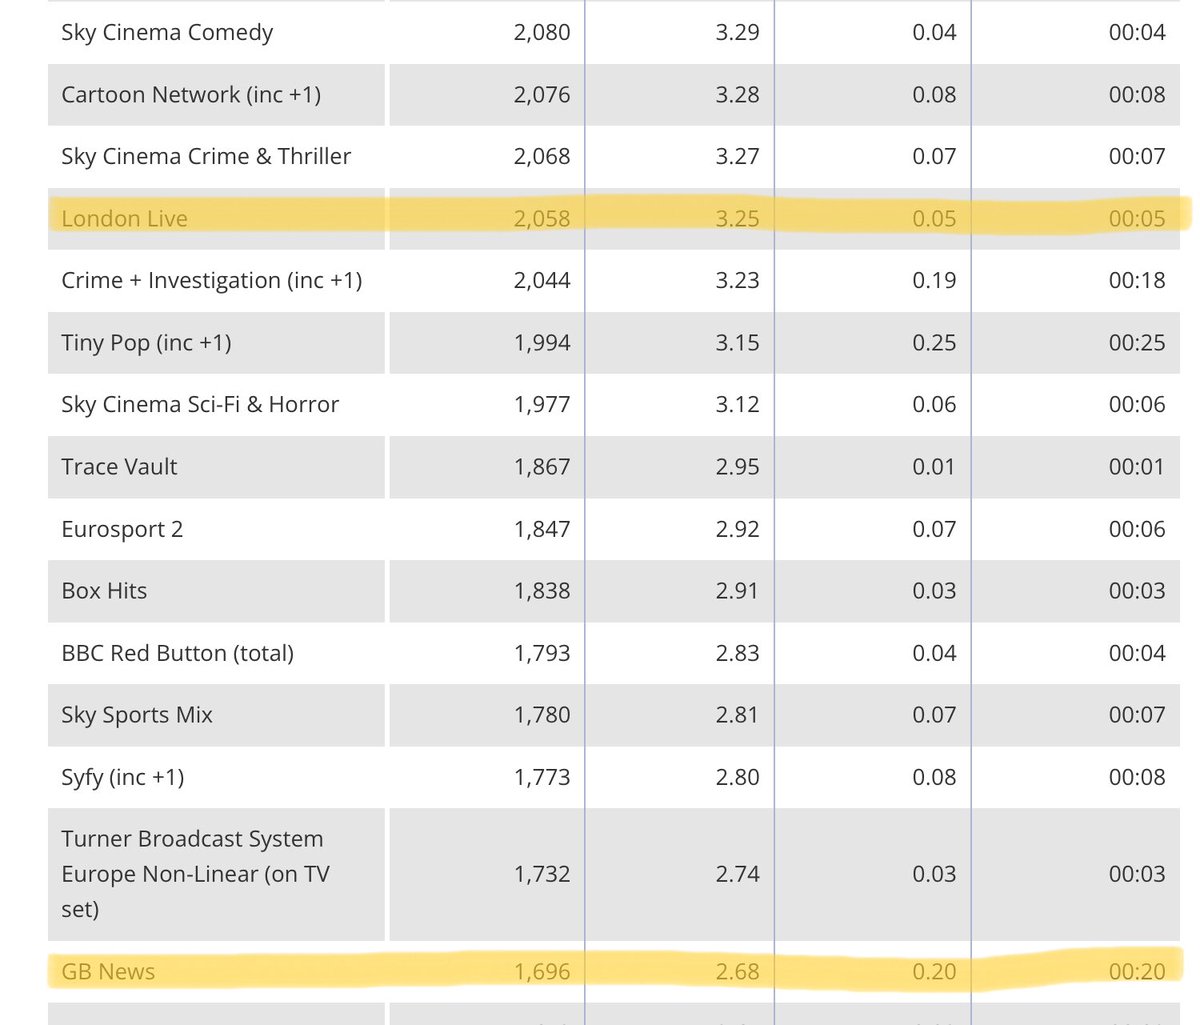Select GB News' 0.20 share value
The image size is (1200, 1025).
click(x=934, y=972)
